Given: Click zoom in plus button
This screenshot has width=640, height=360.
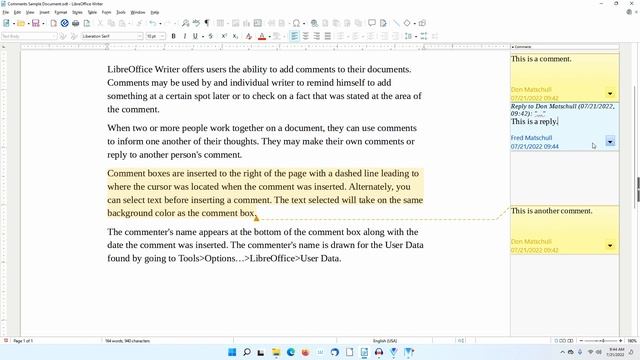Looking at the screenshot, I should (x=620, y=341).
